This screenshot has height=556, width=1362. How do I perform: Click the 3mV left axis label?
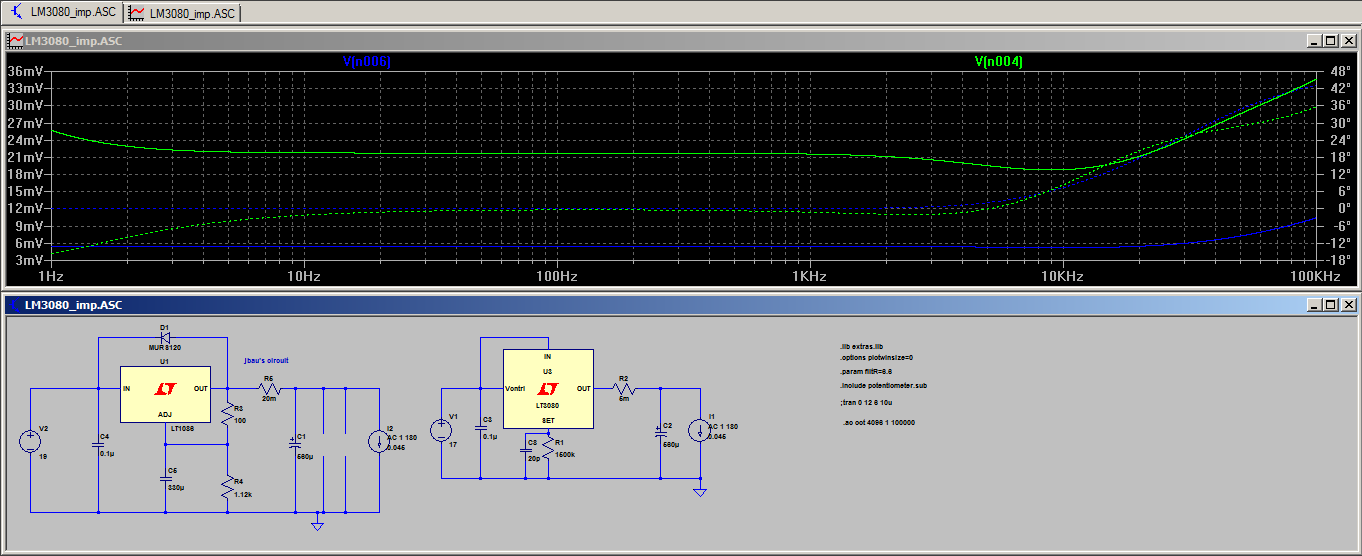(29, 260)
